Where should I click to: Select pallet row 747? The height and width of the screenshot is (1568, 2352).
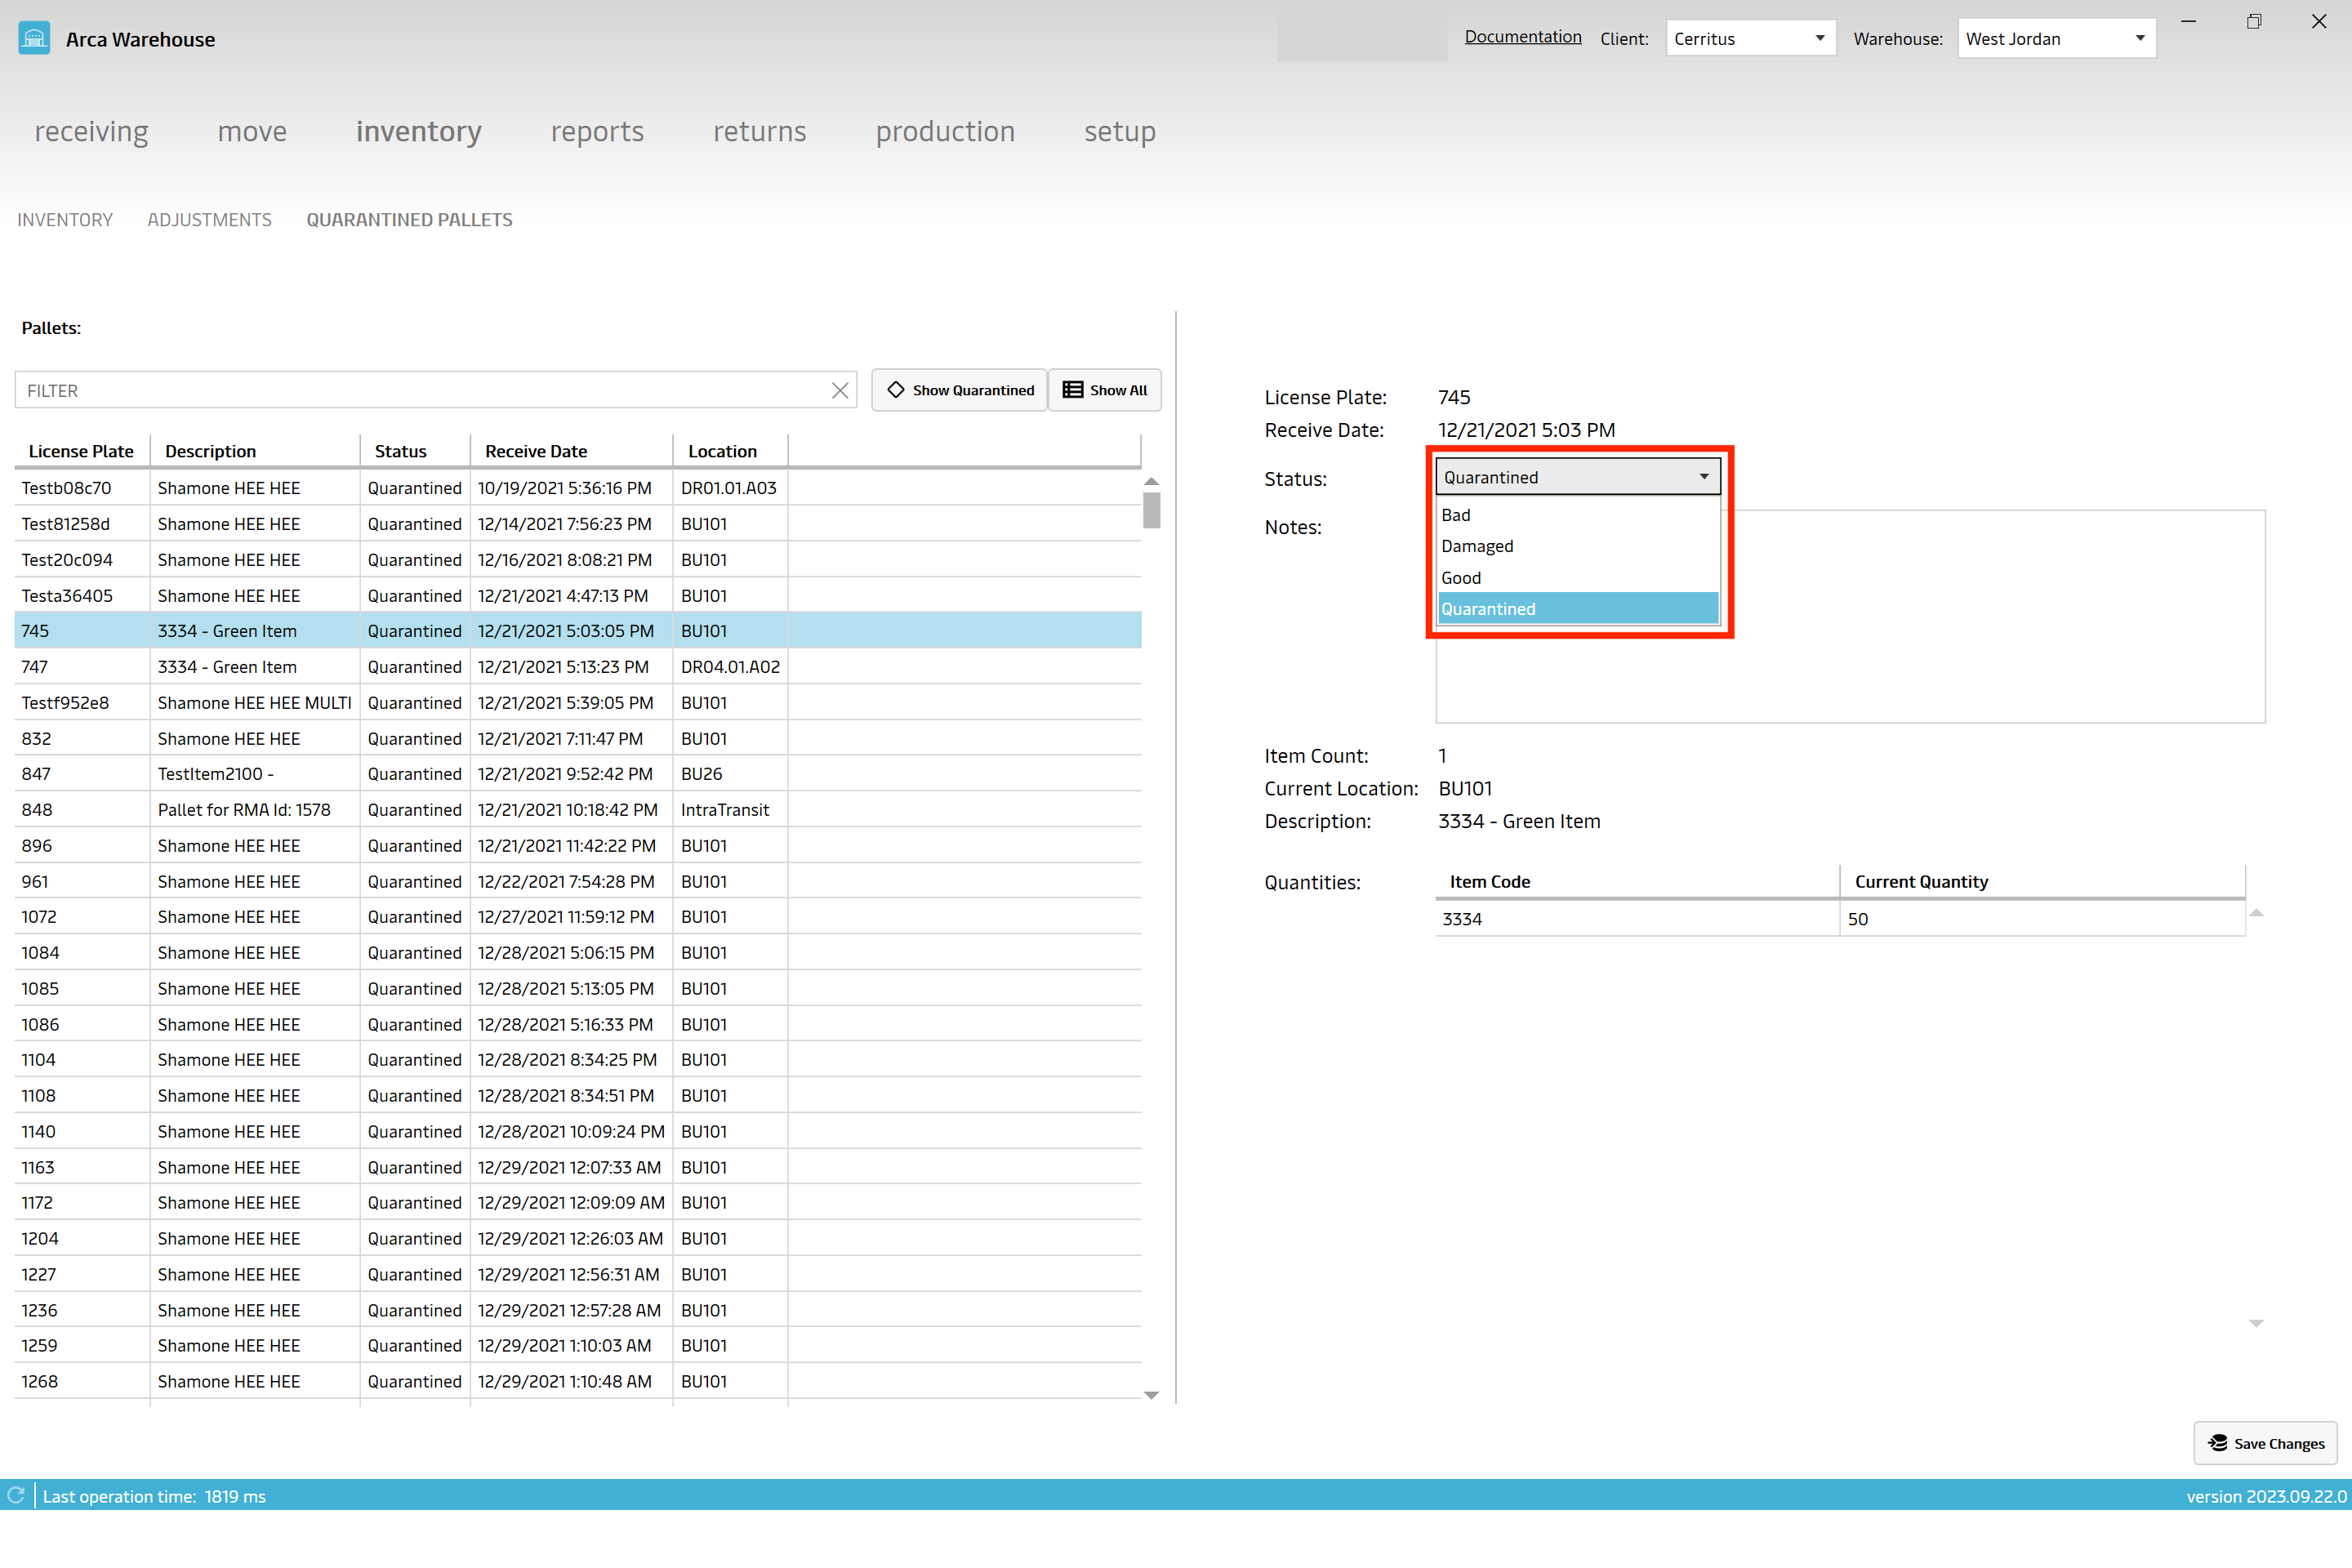tap(578, 667)
